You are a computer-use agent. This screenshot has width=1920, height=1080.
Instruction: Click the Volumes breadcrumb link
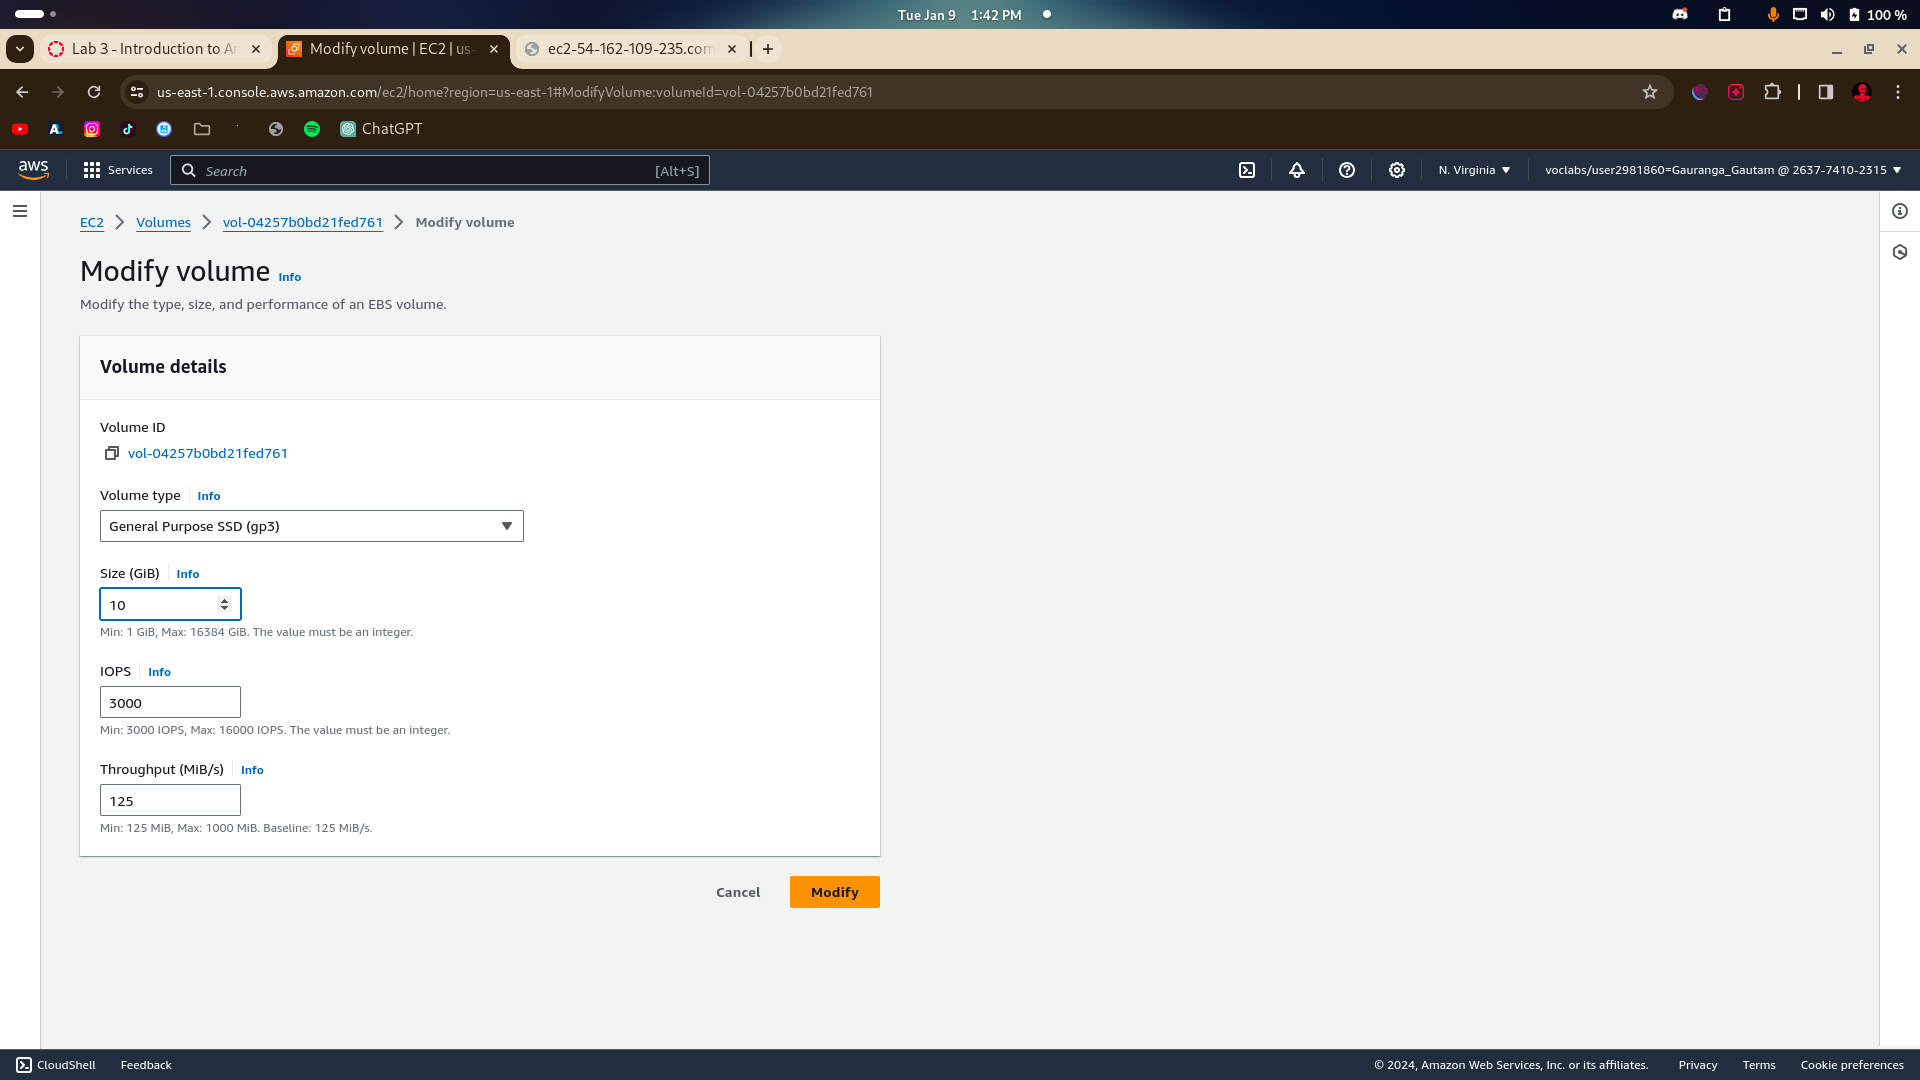163,222
